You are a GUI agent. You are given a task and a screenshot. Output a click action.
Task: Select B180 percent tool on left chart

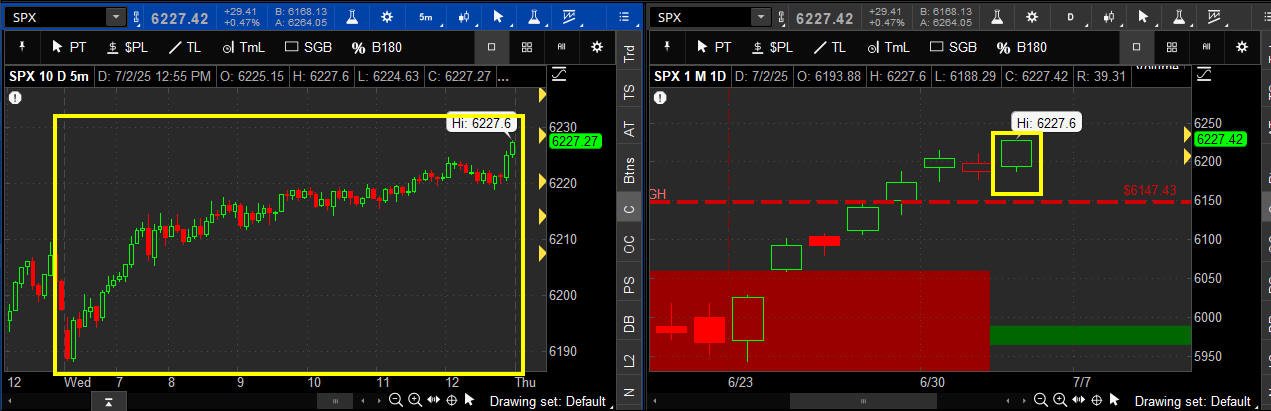click(x=377, y=47)
